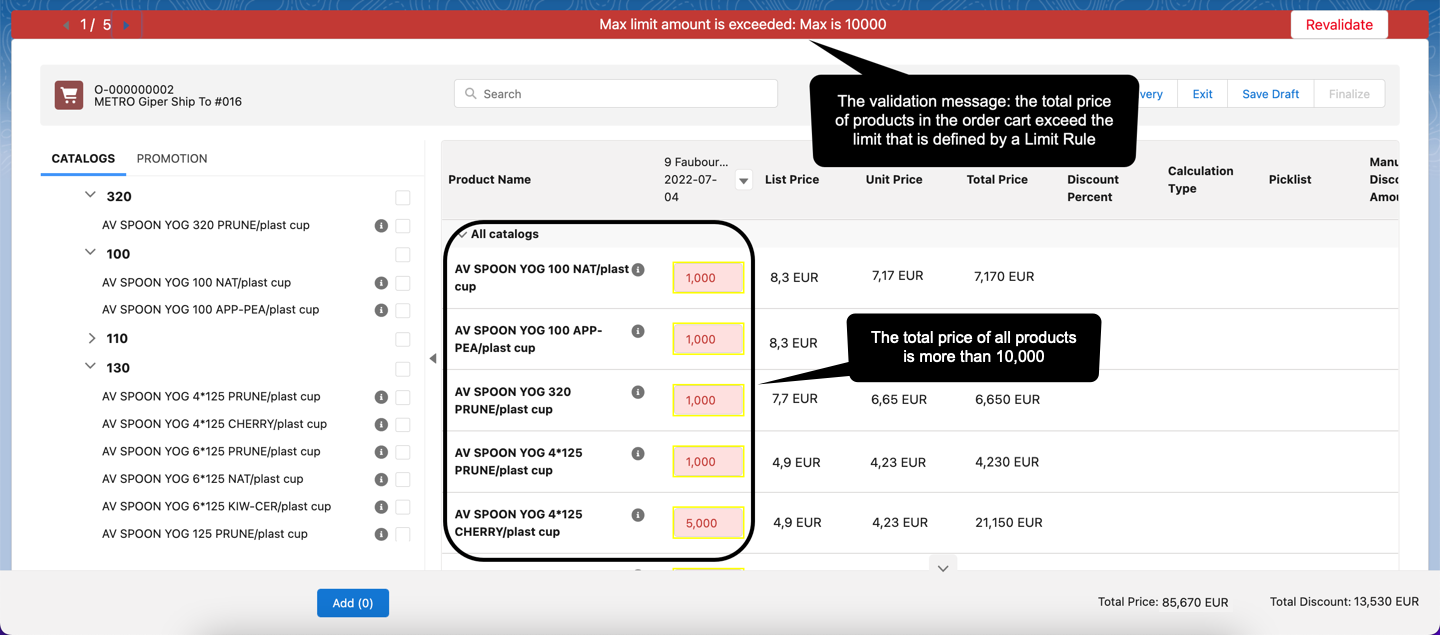The width and height of the screenshot is (1440, 635).
Task: Expand the 110 catalog tree node
Action: point(92,338)
